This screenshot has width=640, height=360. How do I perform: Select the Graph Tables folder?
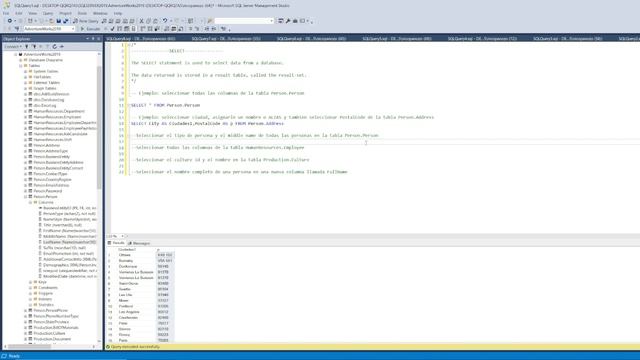click(45, 89)
